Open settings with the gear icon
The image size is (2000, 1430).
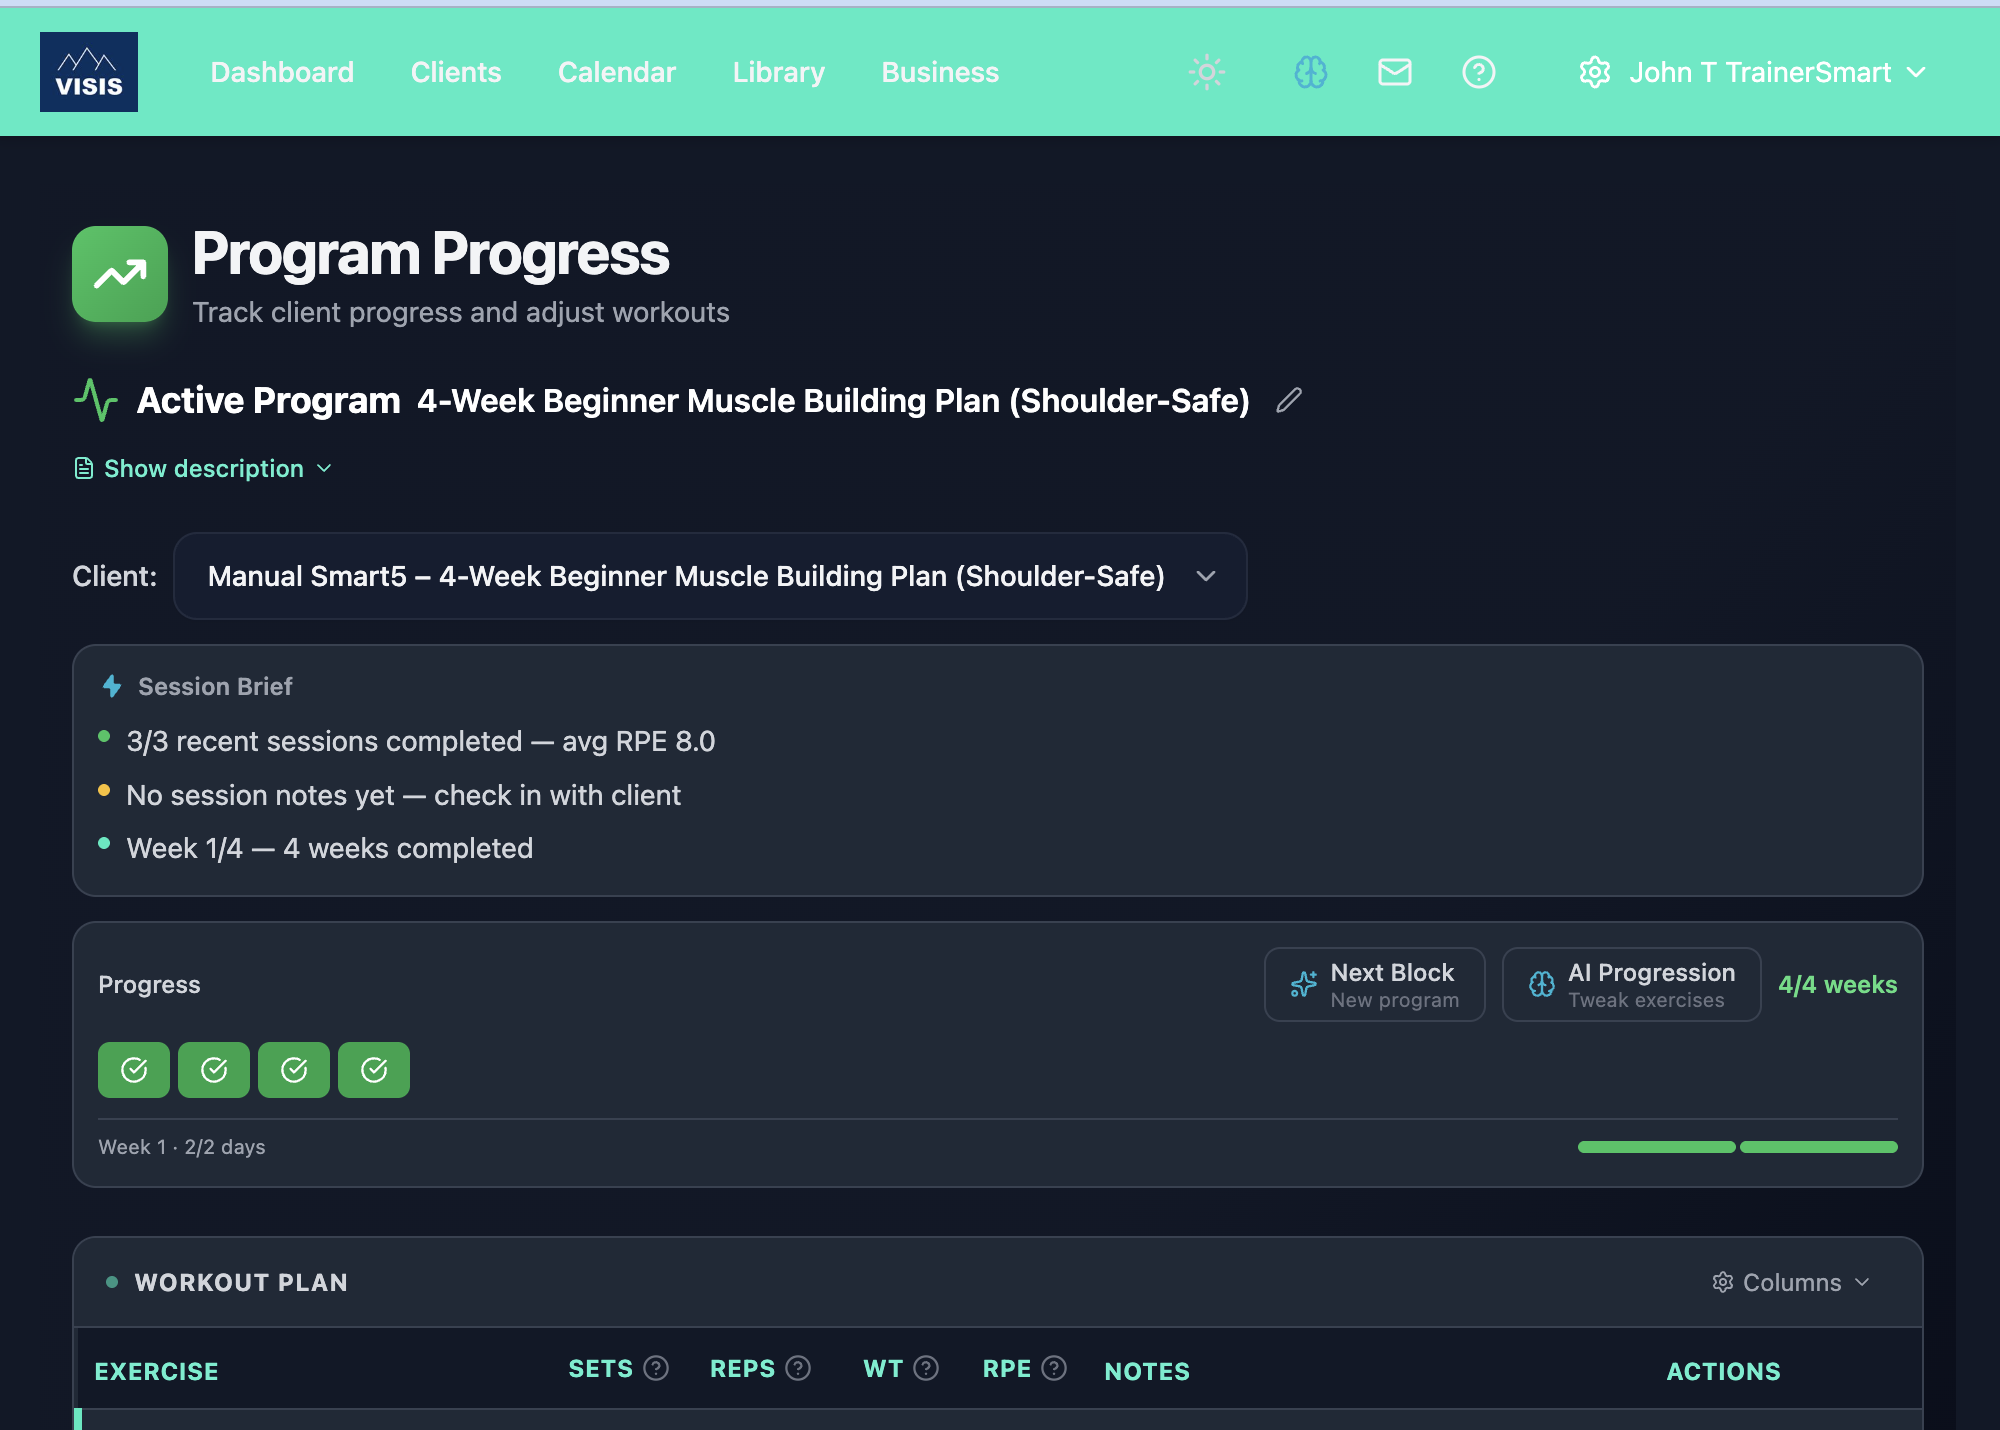point(1594,71)
